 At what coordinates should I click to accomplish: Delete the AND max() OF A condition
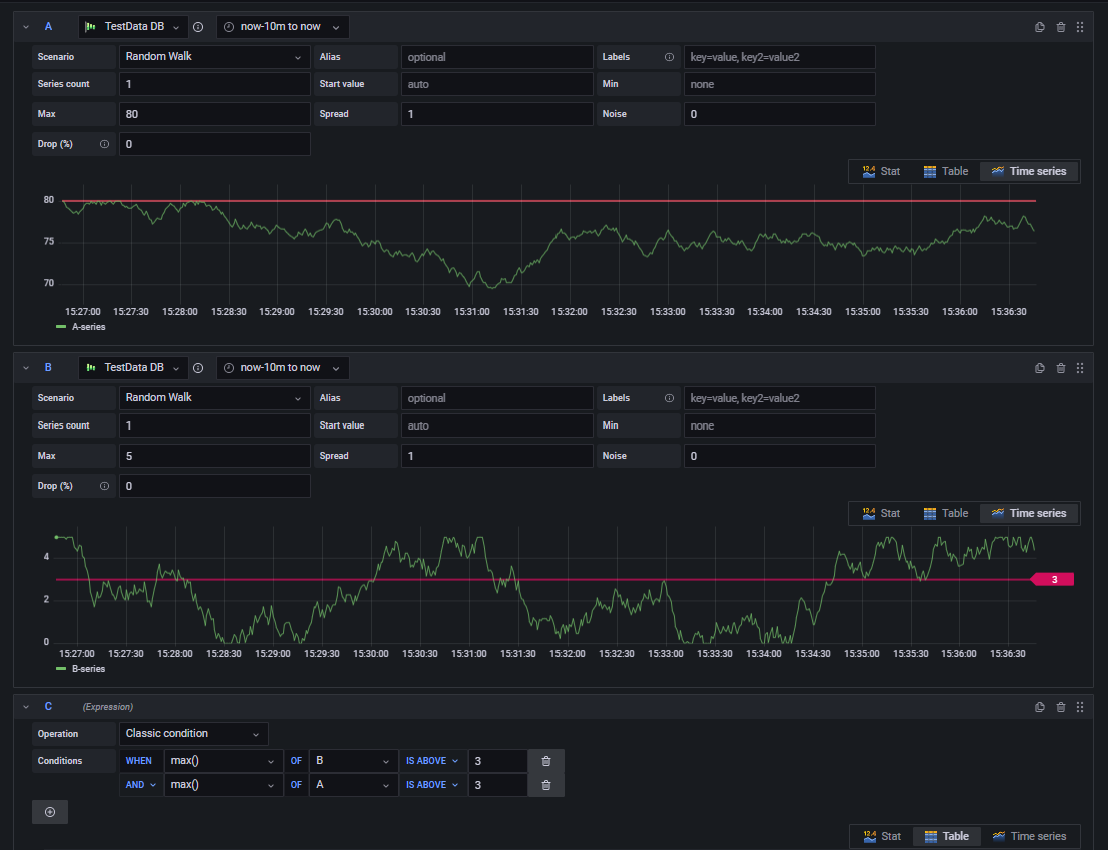coord(546,785)
